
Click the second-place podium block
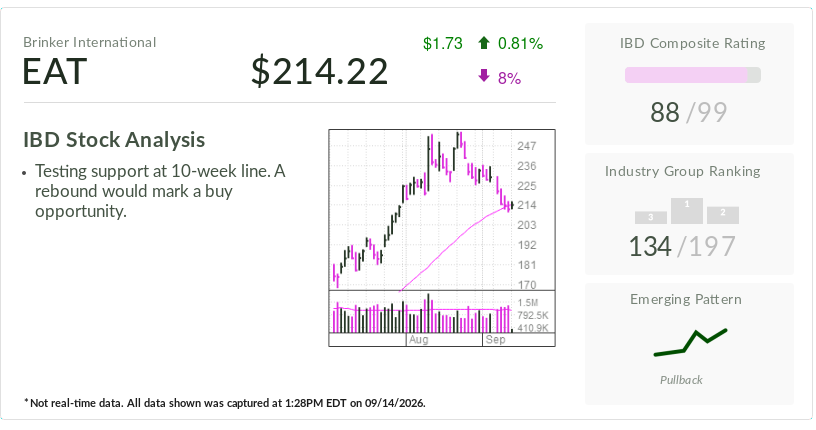[723, 215]
